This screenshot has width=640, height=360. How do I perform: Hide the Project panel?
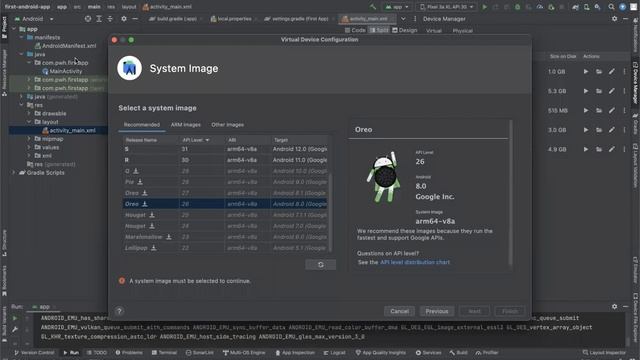[x=135, y=19]
